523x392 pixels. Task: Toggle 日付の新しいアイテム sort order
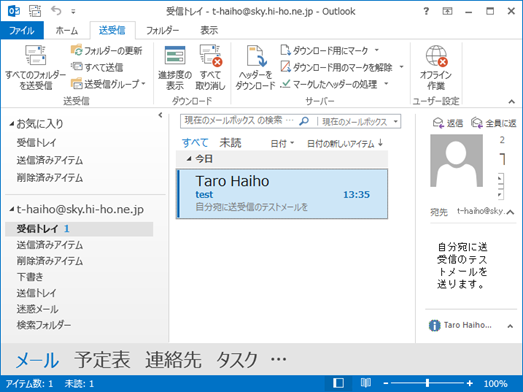tap(345, 144)
